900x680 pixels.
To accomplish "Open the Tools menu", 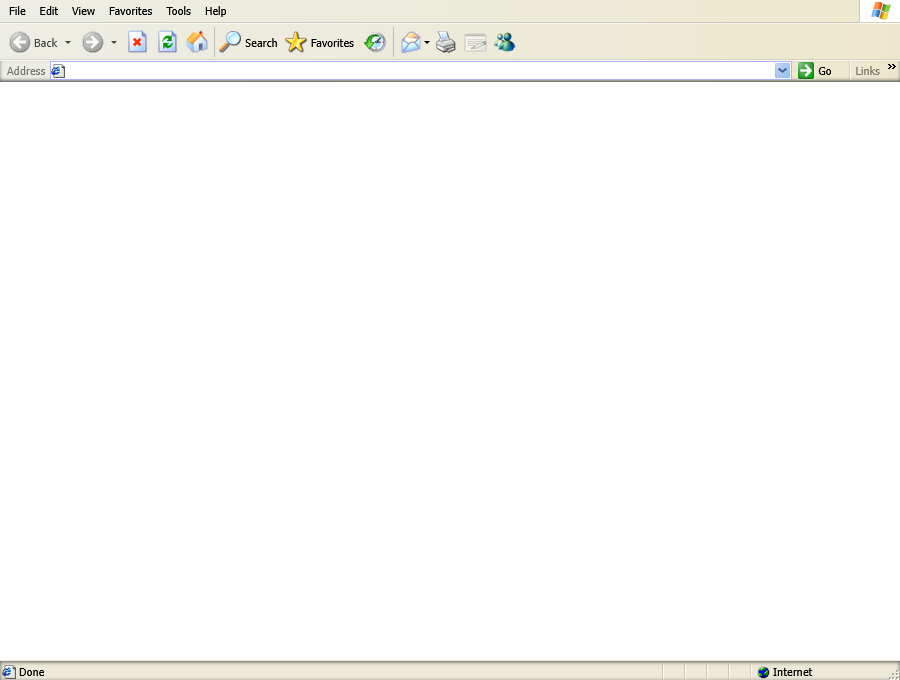I will (178, 11).
